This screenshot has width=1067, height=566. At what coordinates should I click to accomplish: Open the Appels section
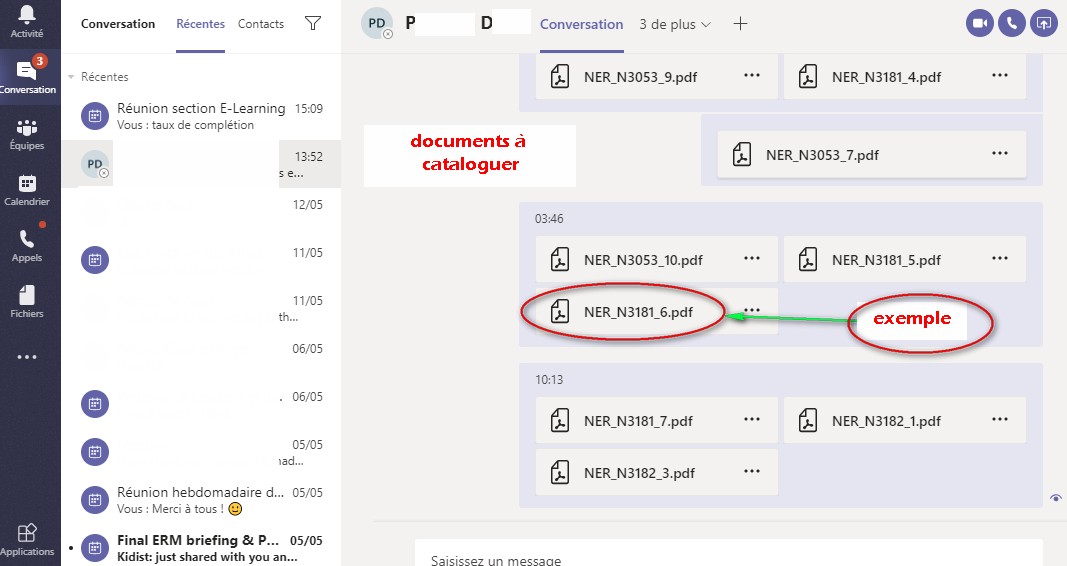coord(27,245)
